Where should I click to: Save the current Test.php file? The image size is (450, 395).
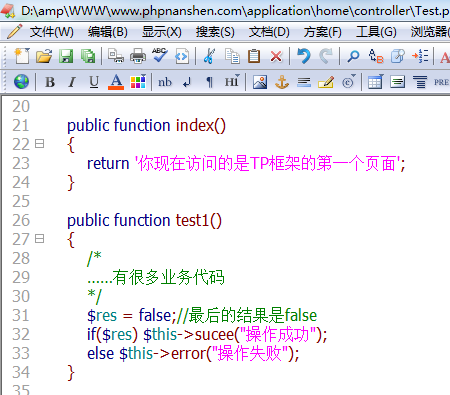point(66,56)
